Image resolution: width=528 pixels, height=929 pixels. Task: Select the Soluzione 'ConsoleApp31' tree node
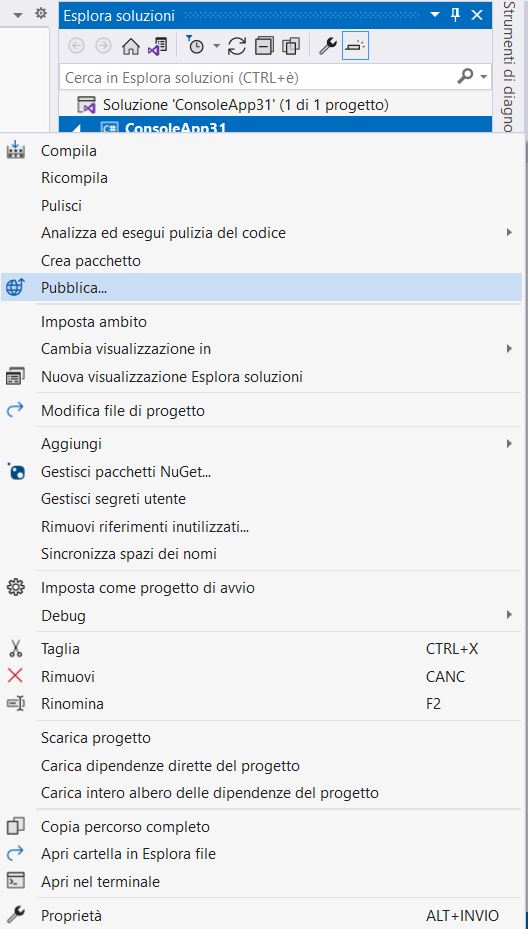pos(245,105)
